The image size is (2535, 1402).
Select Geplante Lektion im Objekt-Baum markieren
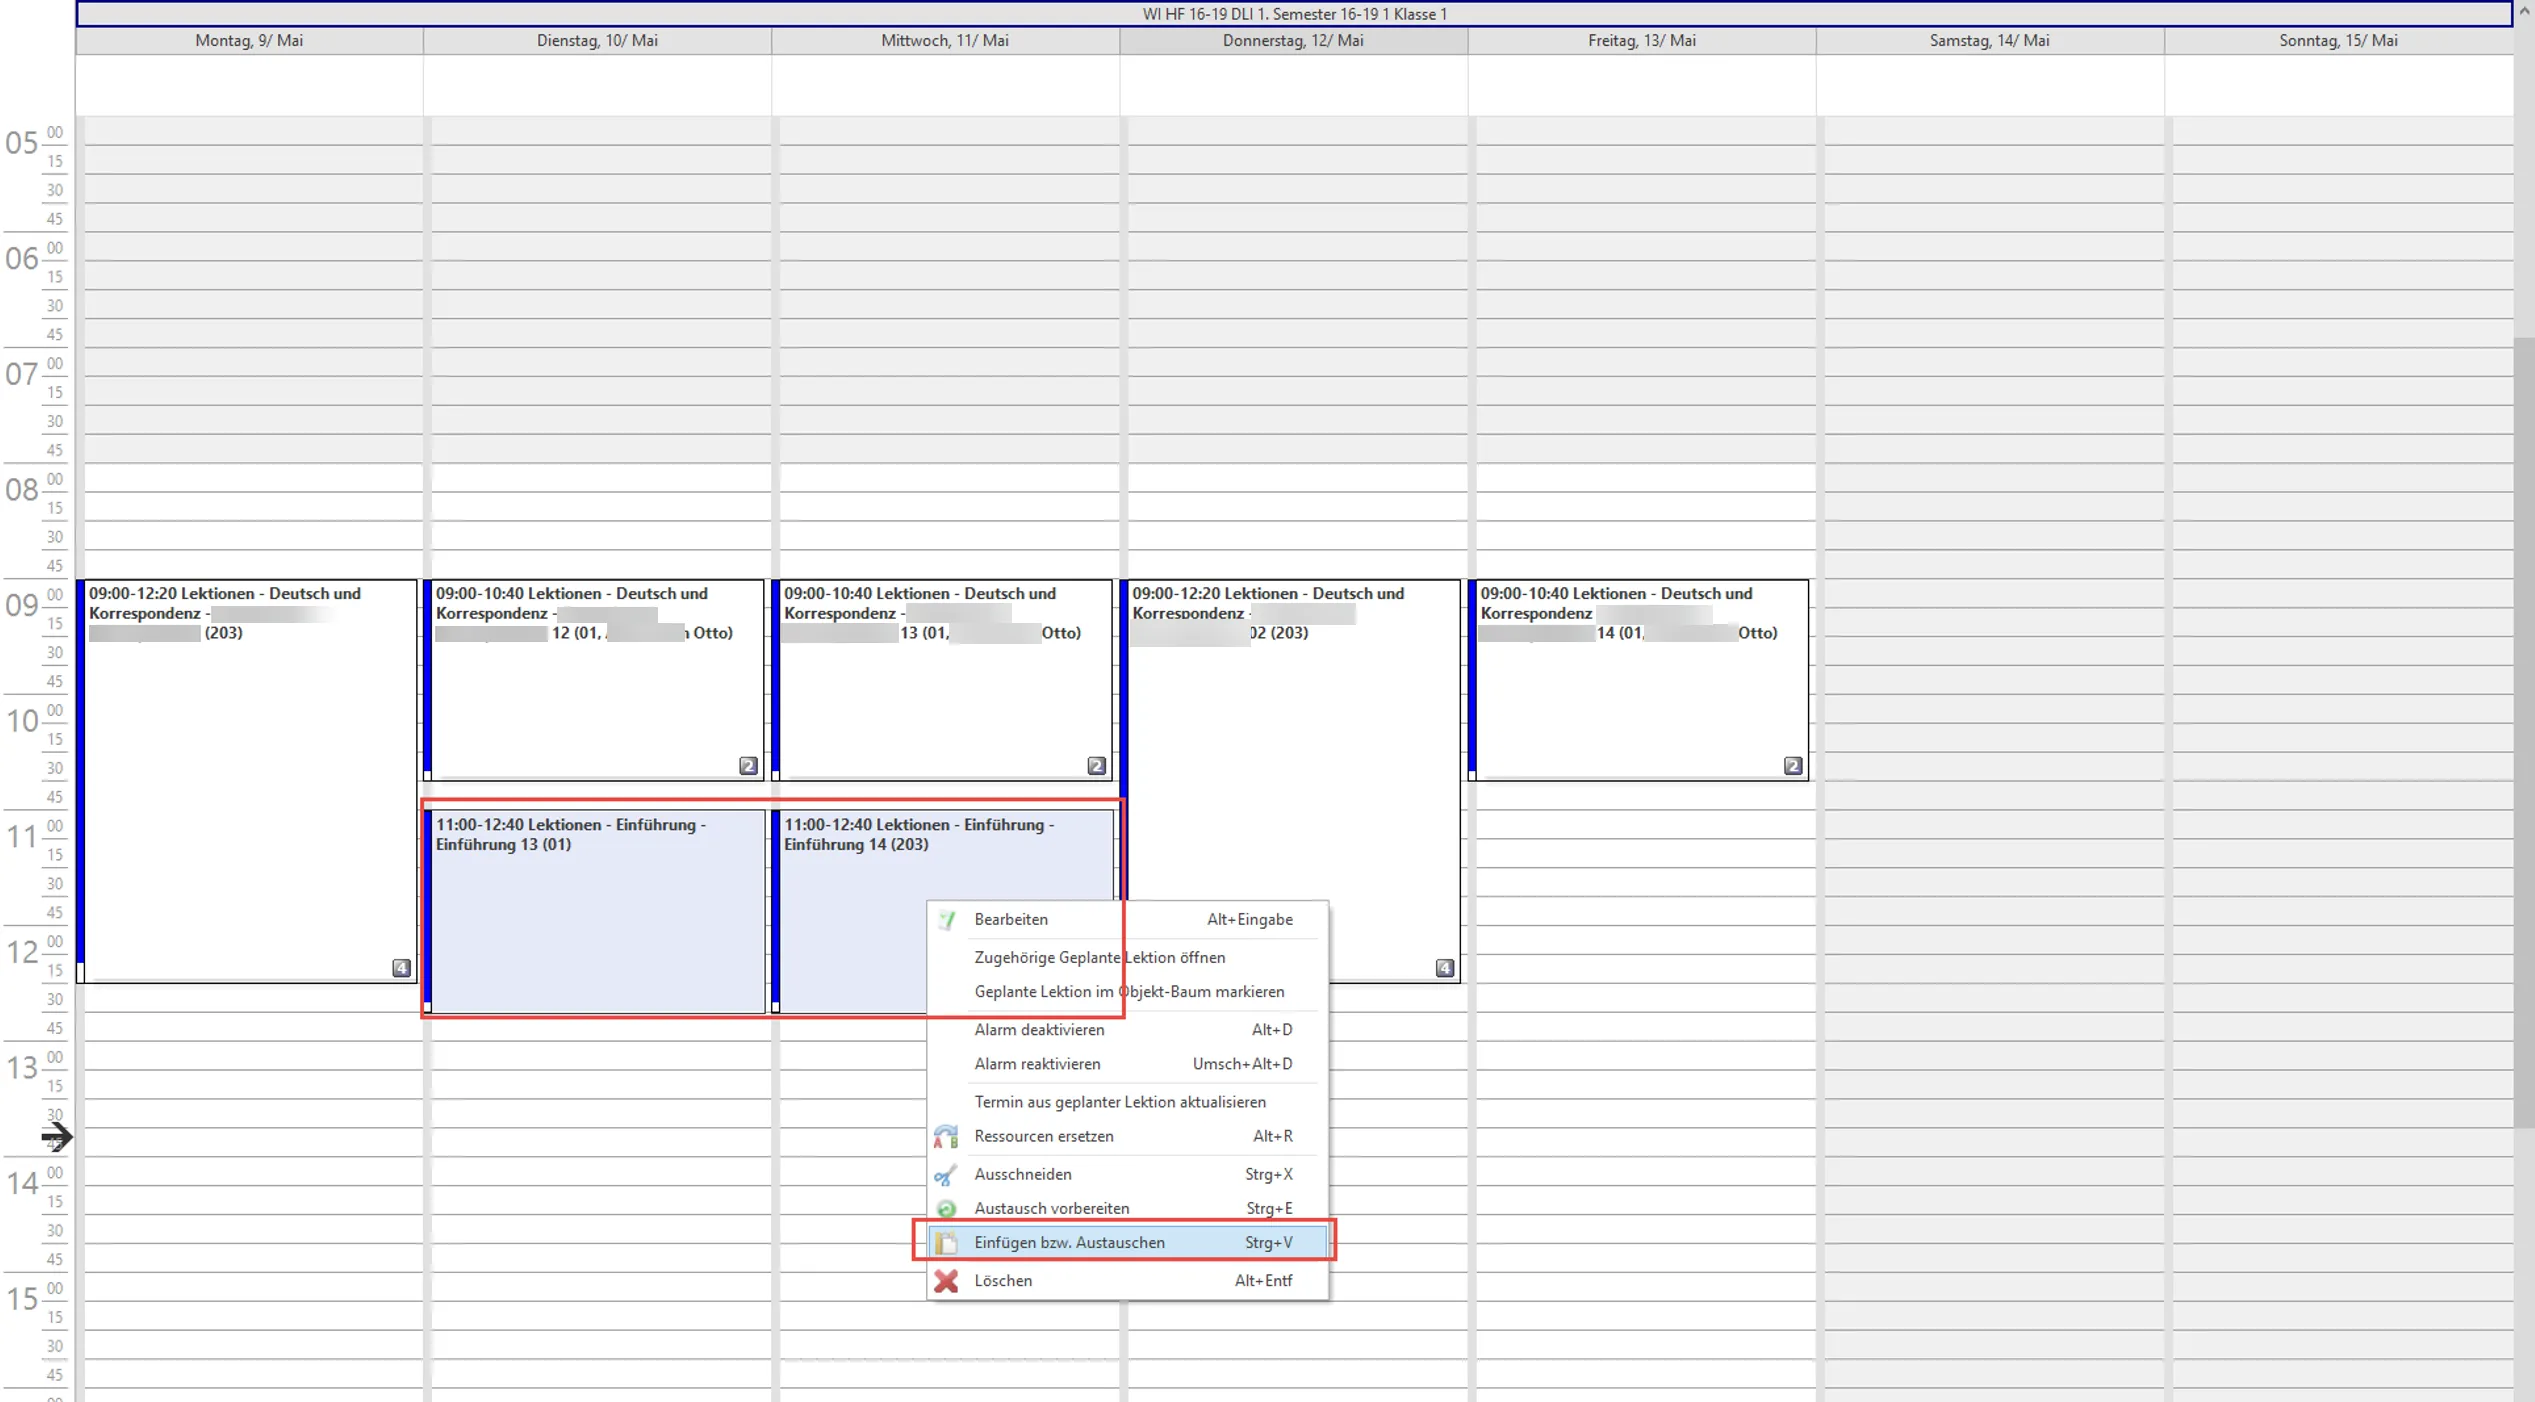tap(1127, 992)
